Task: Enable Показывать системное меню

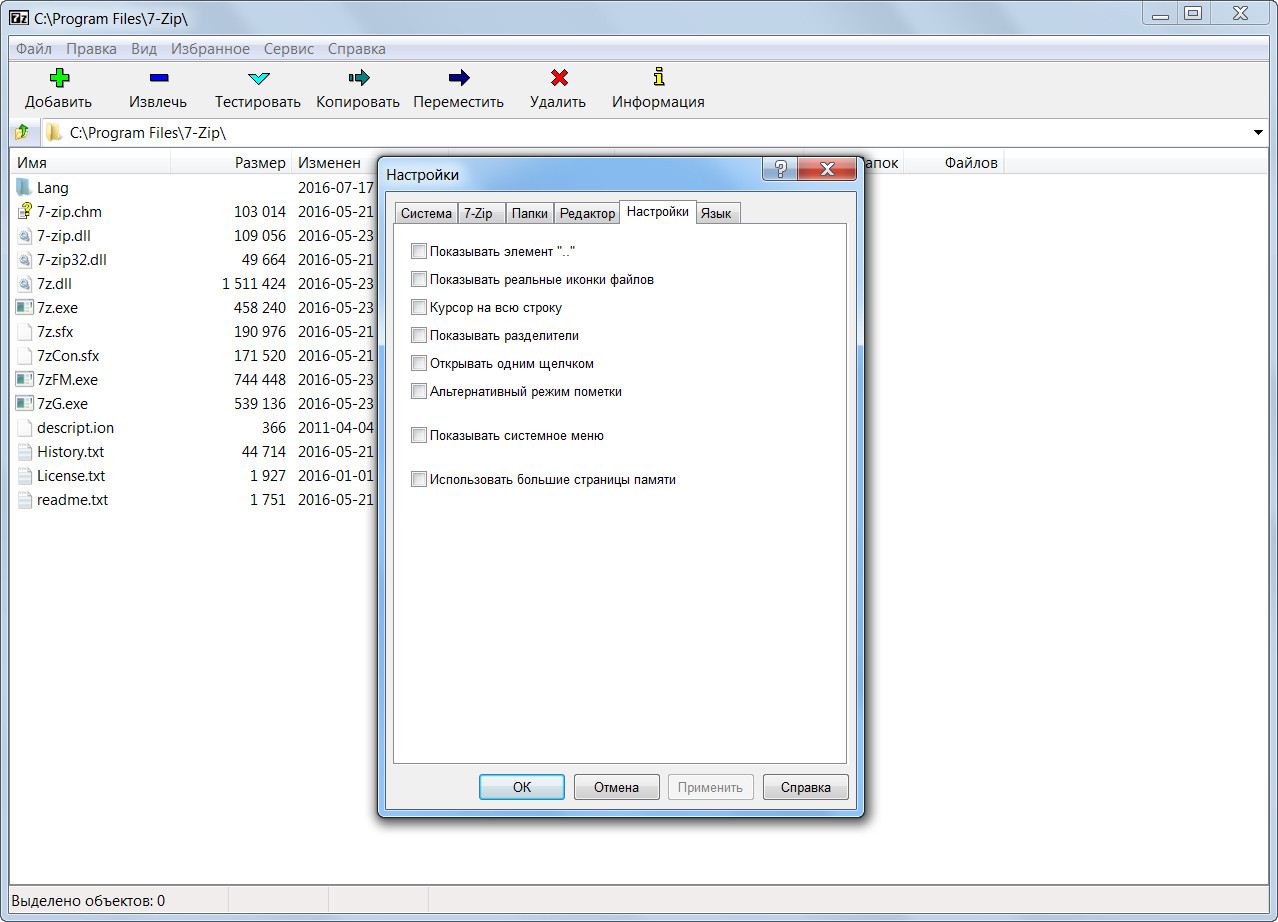Action: click(419, 435)
